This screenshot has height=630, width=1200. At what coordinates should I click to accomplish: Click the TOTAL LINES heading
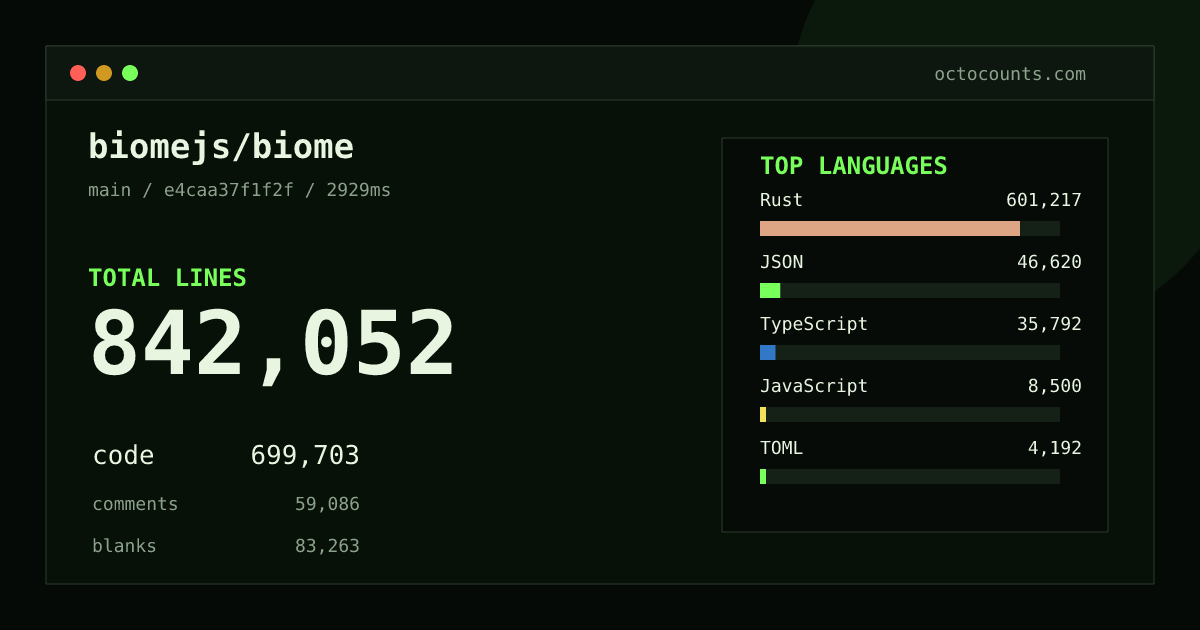click(167, 278)
